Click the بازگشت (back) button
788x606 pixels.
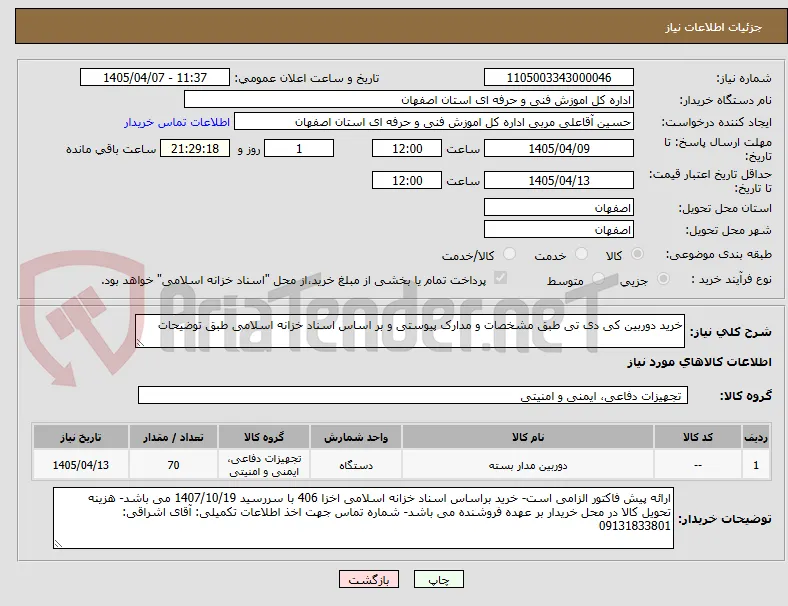[x=369, y=579]
